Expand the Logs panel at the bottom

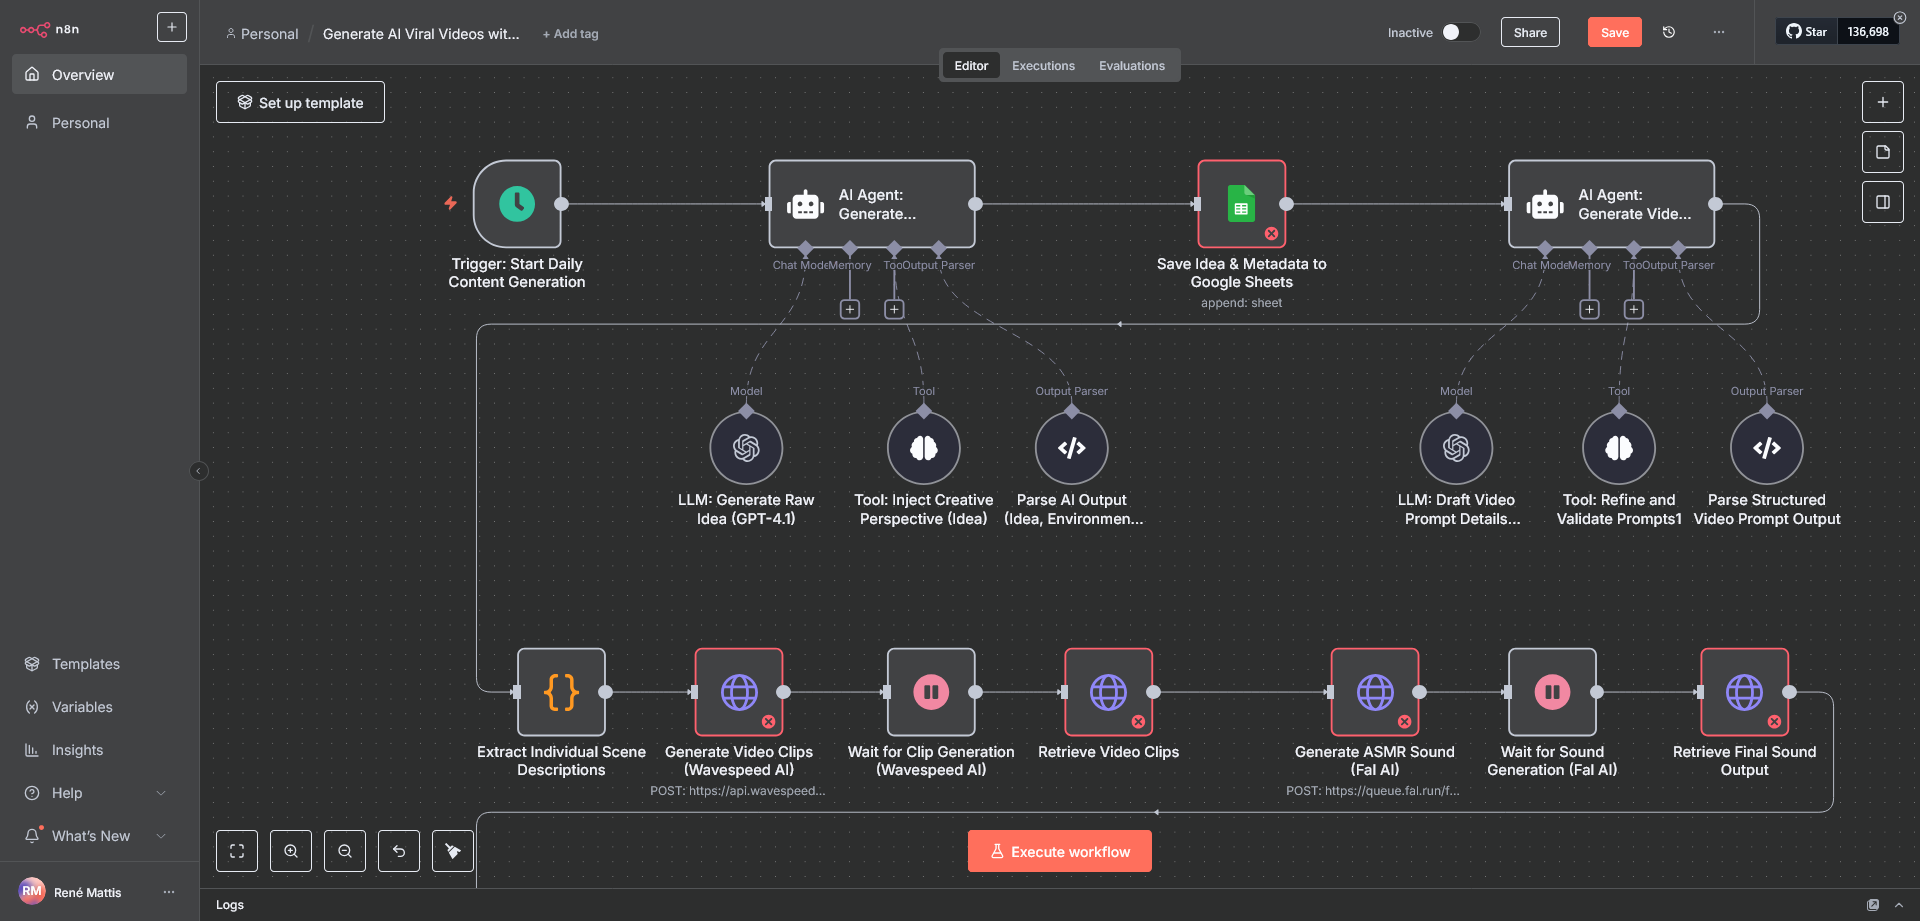click(x=1899, y=904)
